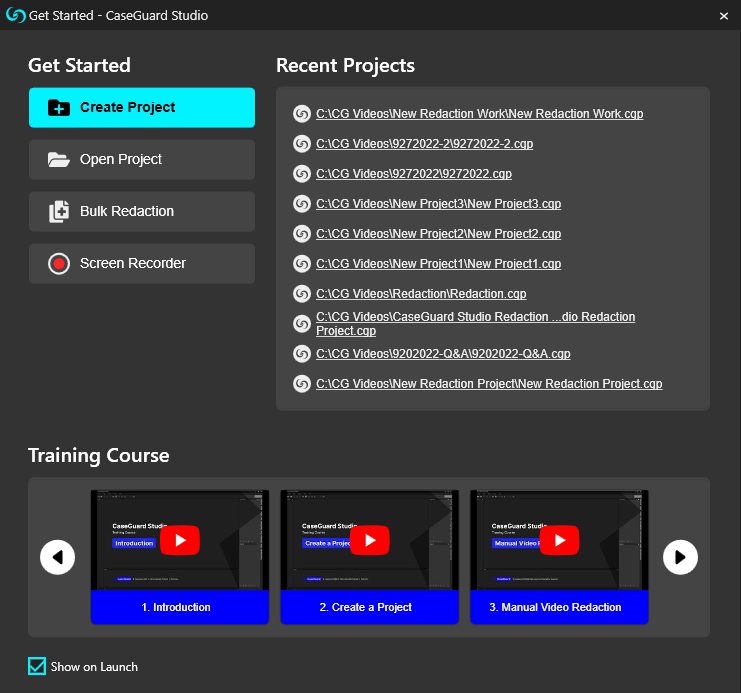
Task: Click the Create Project button
Action: pyautogui.click(x=142, y=107)
